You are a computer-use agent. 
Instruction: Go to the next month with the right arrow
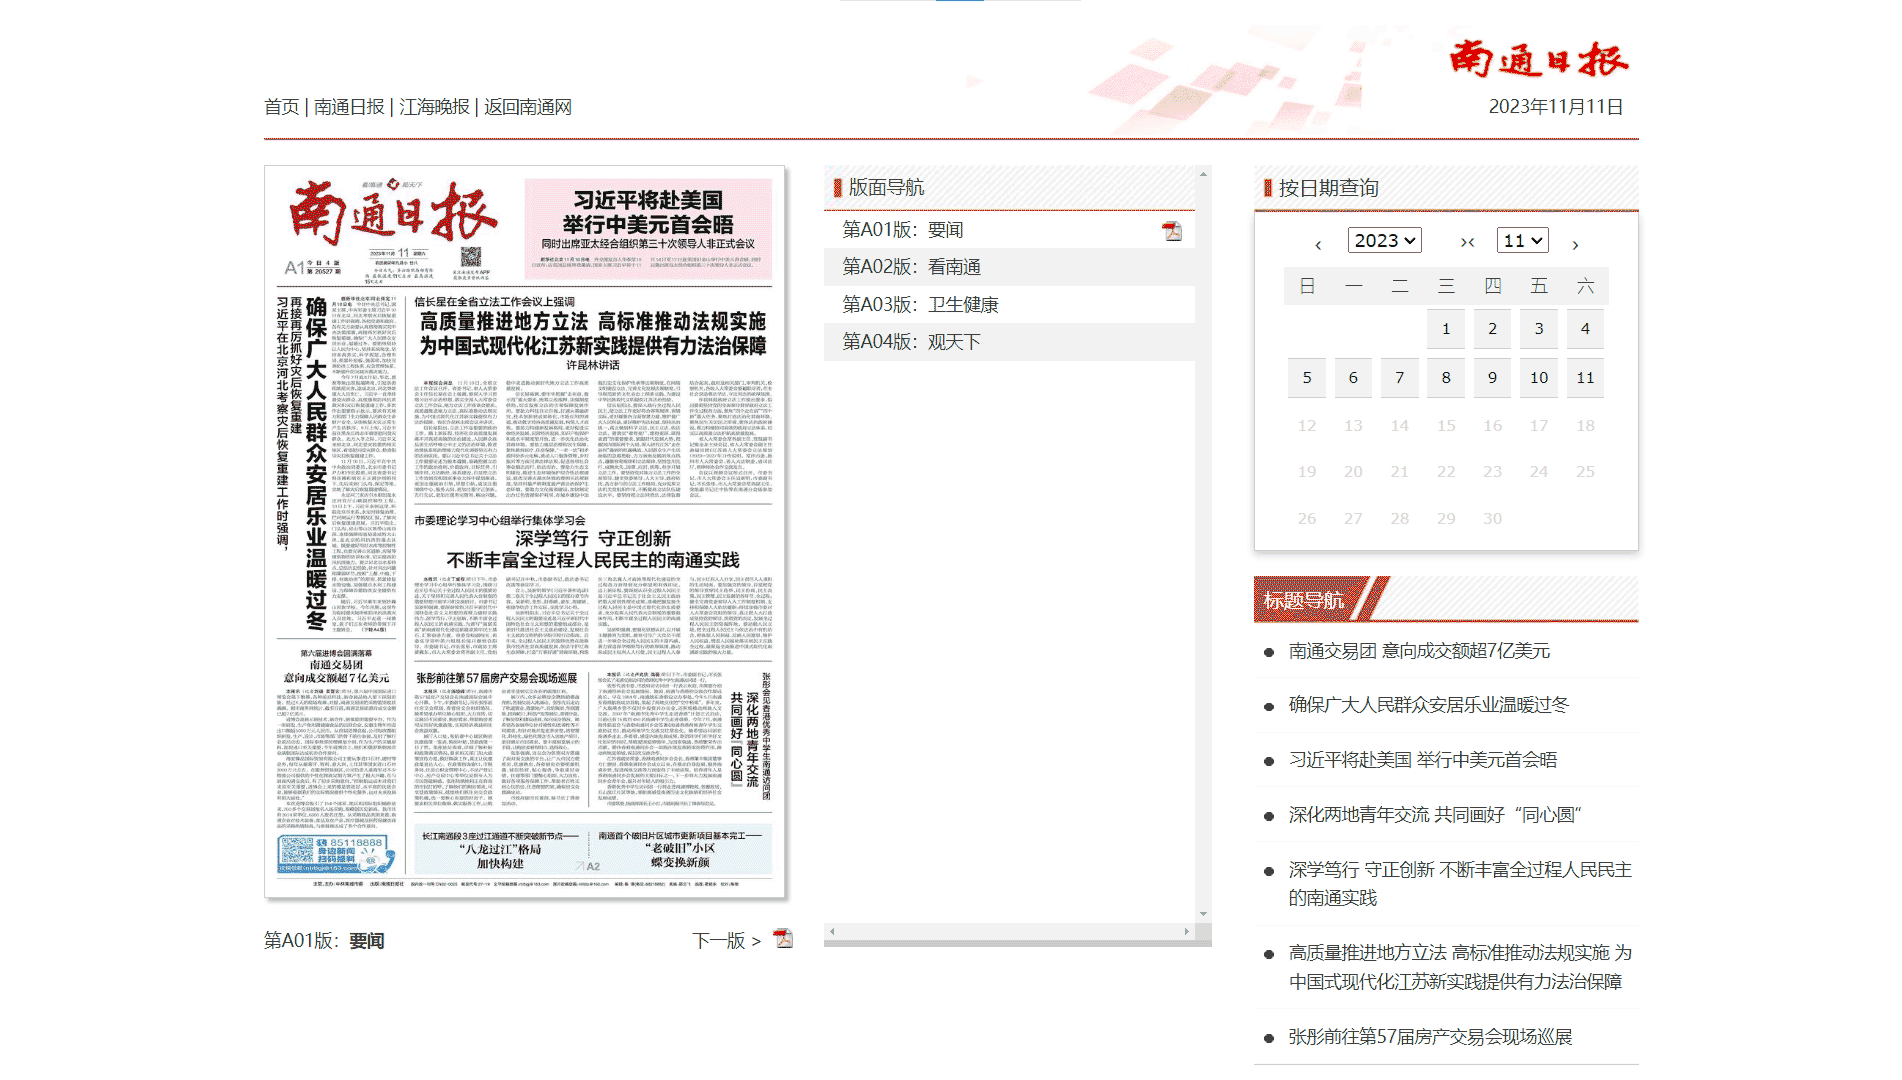click(x=1575, y=244)
